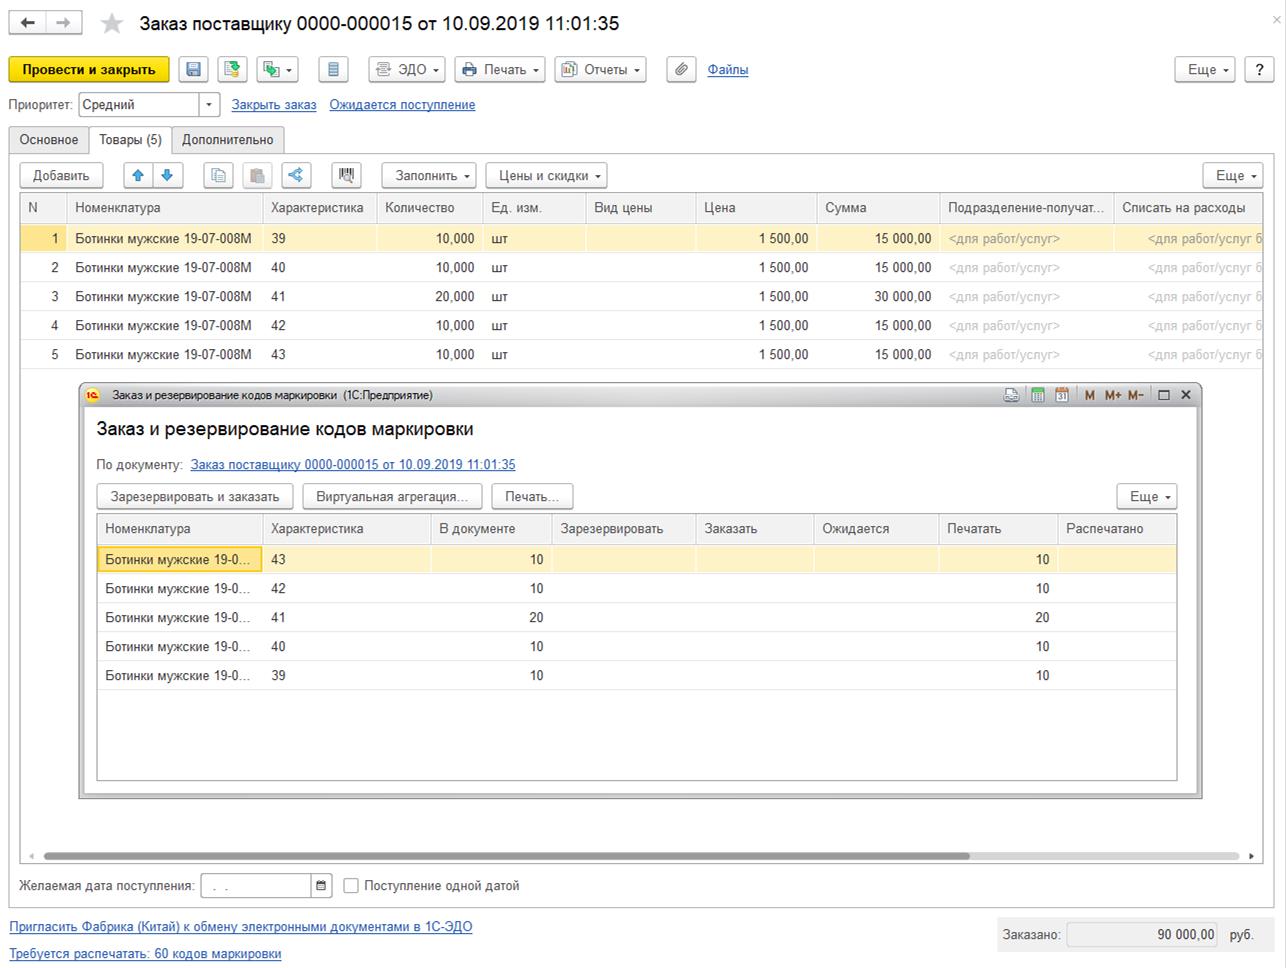Image resolution: width=1286 pixels, height=968 pixels.
Task: Click the 'Желаемая дата поступления' date field
Action: [x=256, y=886]
